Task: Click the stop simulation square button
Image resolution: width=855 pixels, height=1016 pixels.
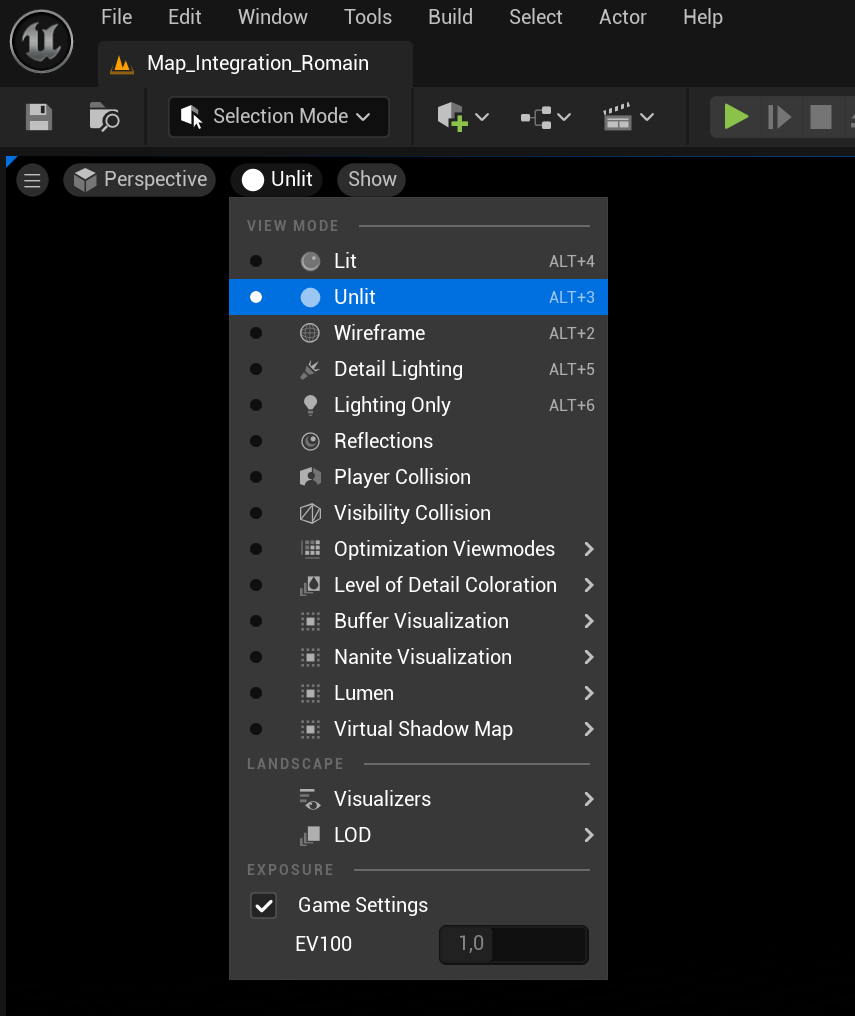Action: [x=821, y=117]
